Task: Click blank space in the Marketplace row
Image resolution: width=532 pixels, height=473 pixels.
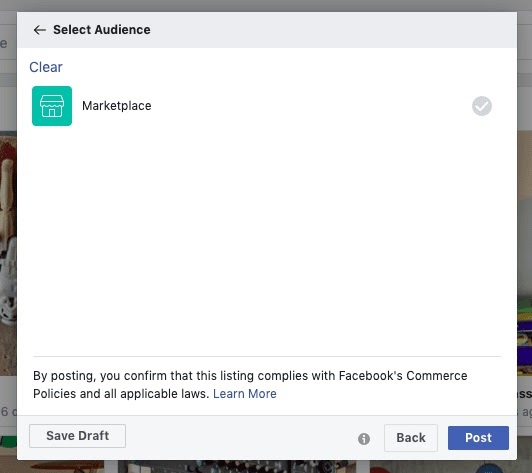Action: click(305, 106)
